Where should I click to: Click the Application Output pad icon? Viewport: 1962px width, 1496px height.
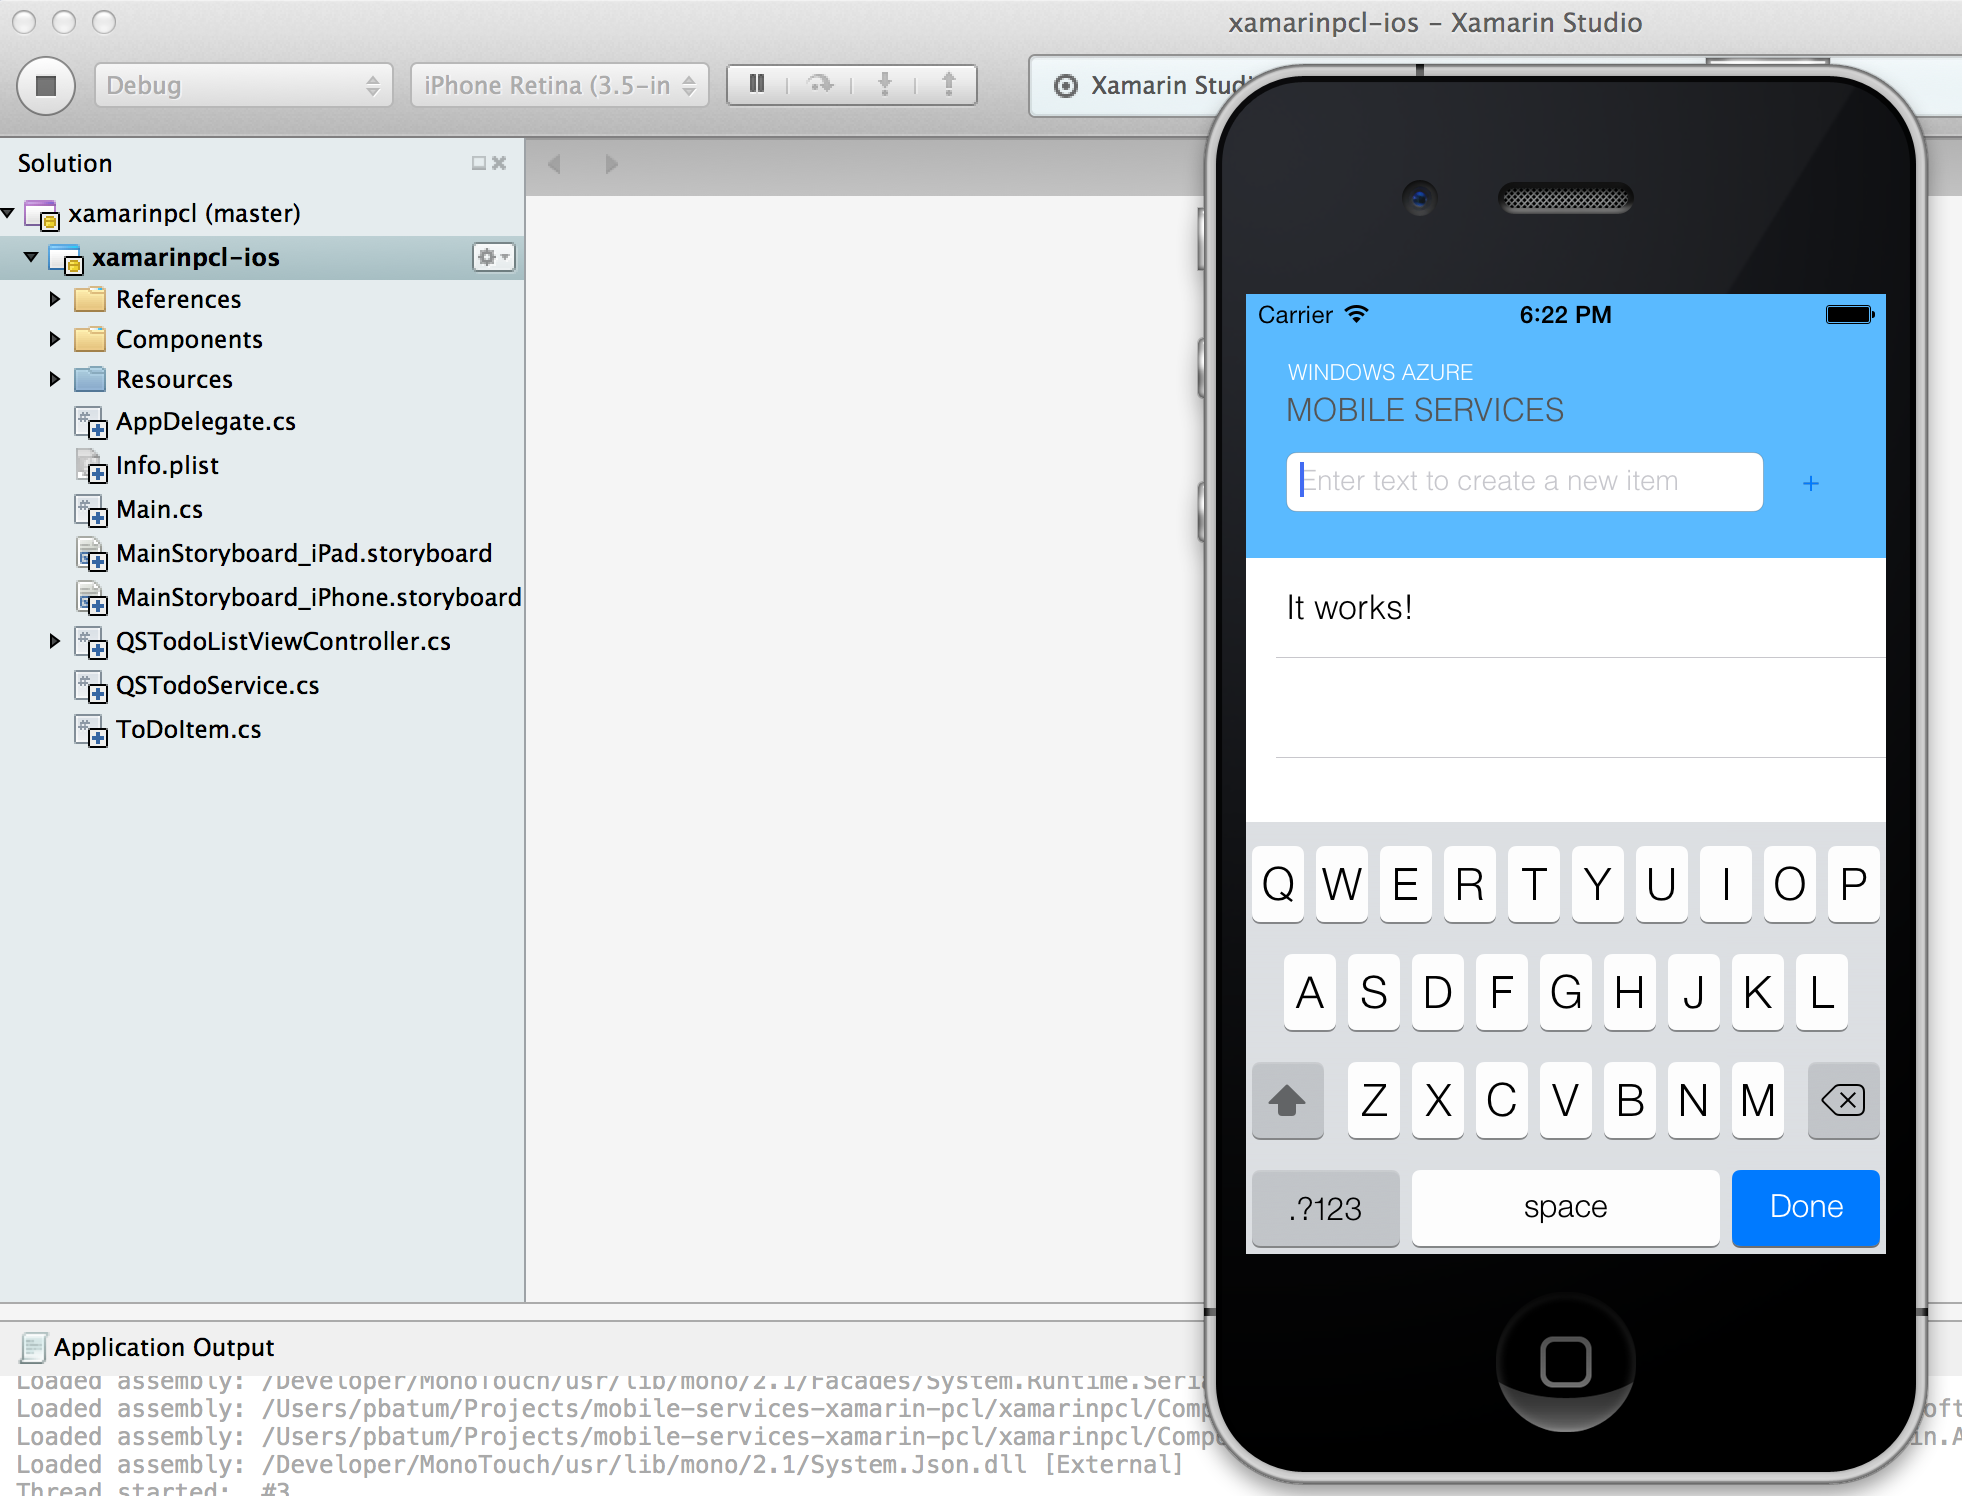33,1347
